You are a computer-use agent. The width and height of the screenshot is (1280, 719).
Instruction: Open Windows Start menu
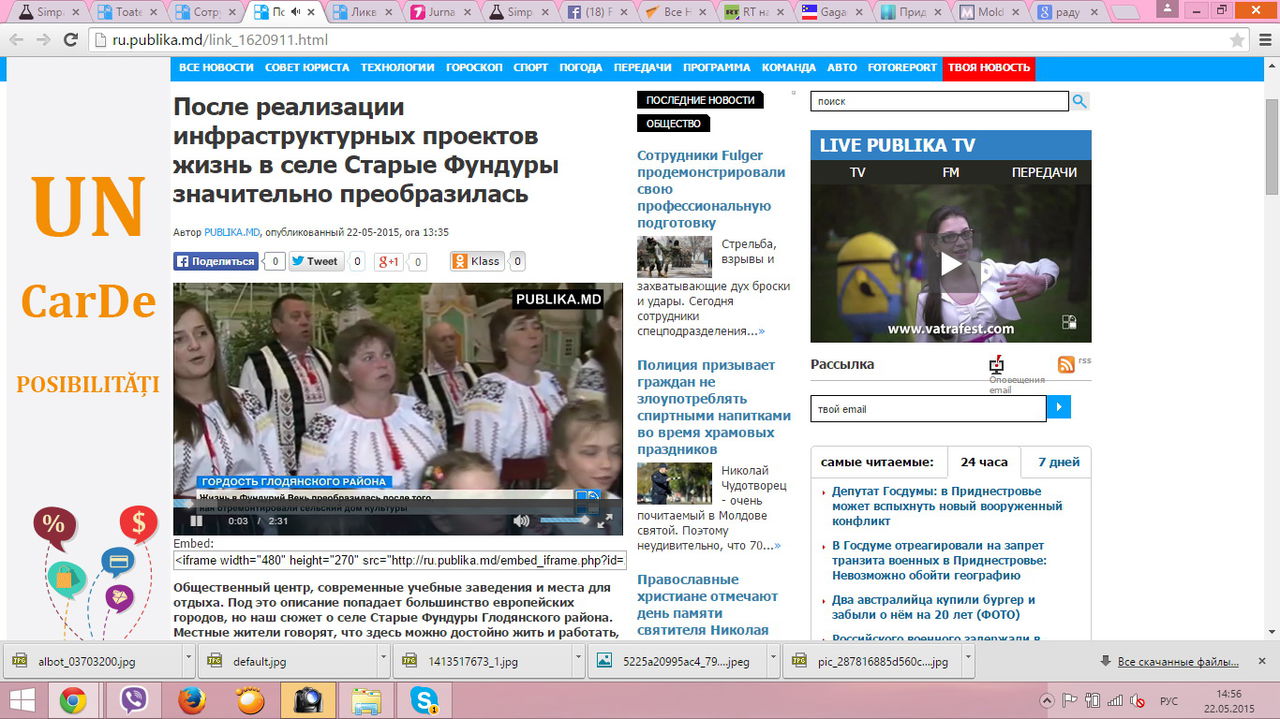pos(22,700)
